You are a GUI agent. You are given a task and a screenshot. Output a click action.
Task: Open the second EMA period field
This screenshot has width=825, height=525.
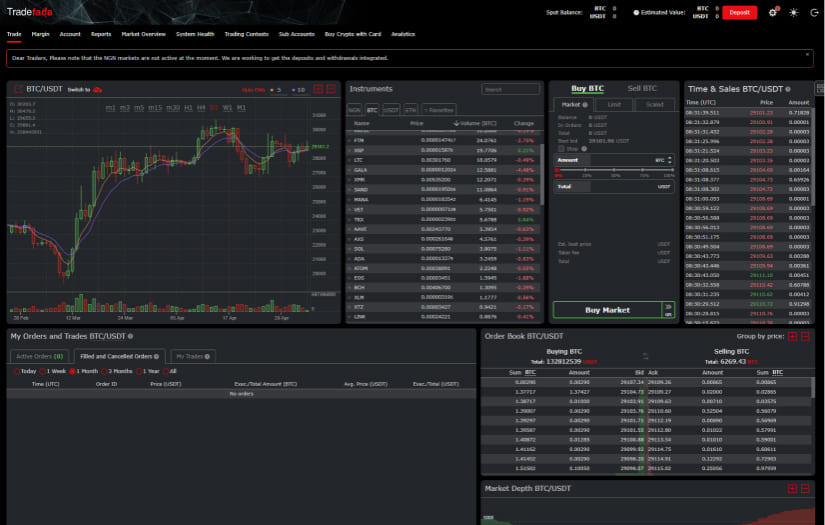pyautogui.click(x=301, y=90)
